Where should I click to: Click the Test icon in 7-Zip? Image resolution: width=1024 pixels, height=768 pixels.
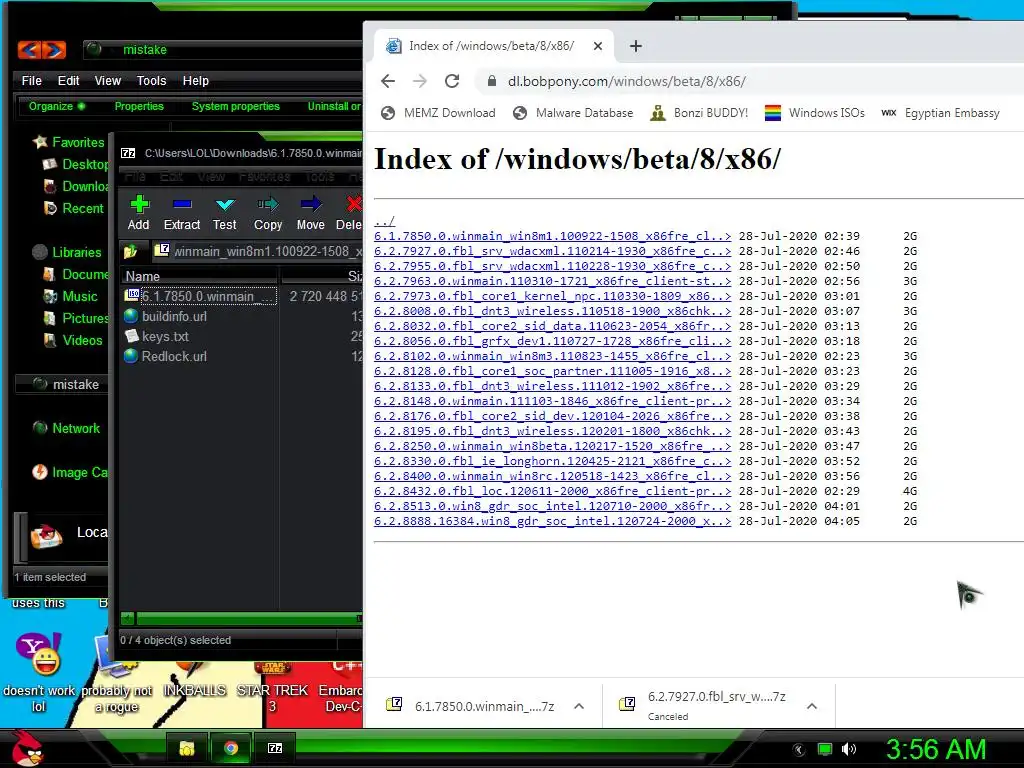225,212
